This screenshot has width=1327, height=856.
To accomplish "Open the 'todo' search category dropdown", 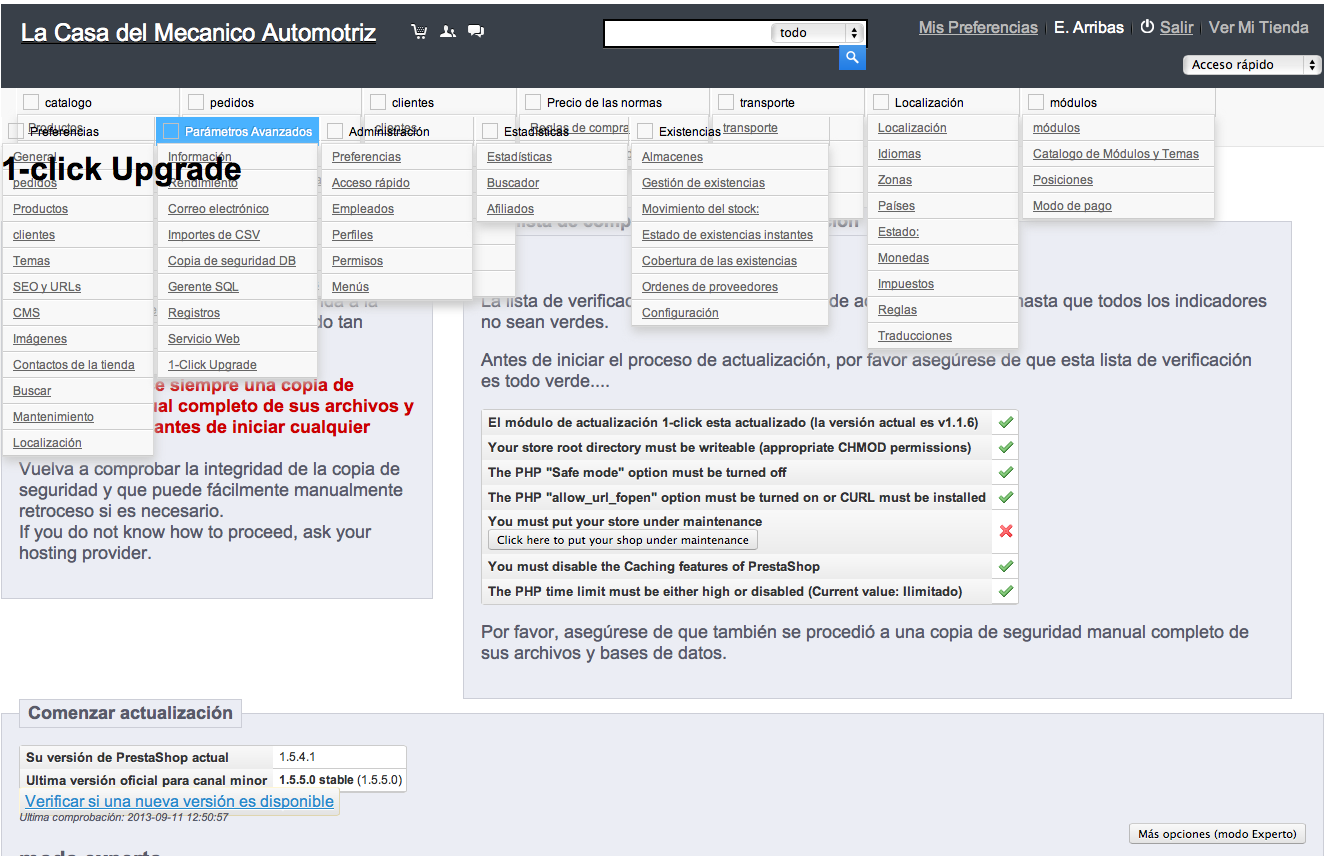I will (x=817, y=33).
